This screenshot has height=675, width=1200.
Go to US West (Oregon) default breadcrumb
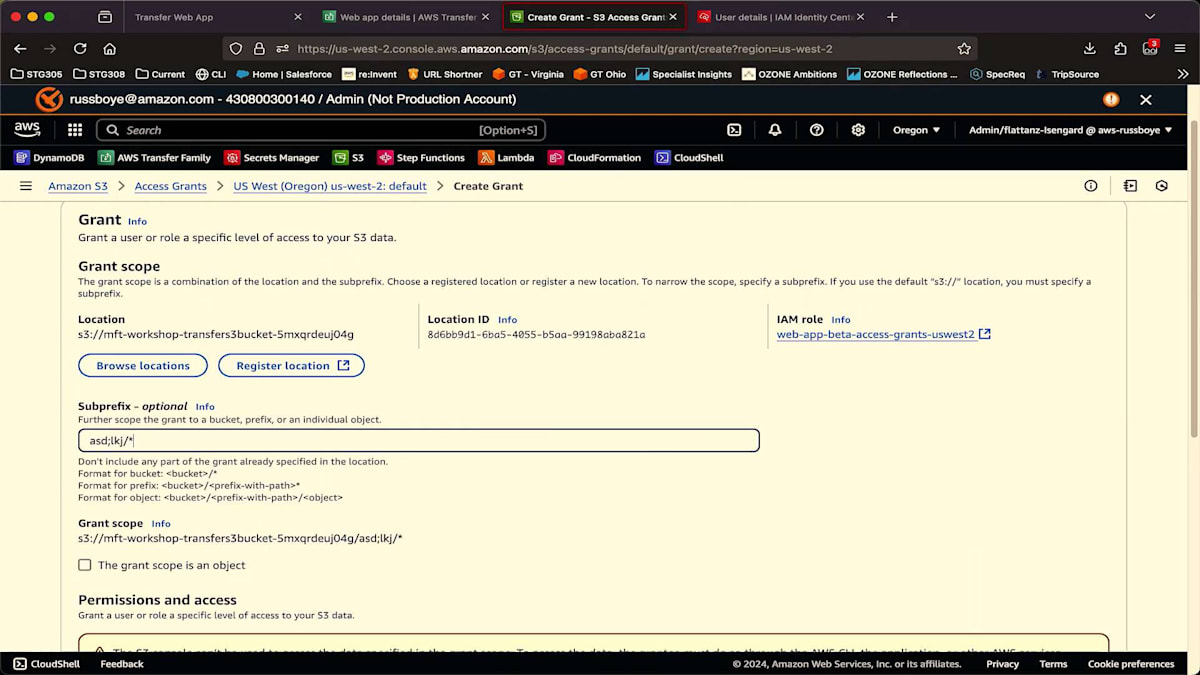point(330,186)
